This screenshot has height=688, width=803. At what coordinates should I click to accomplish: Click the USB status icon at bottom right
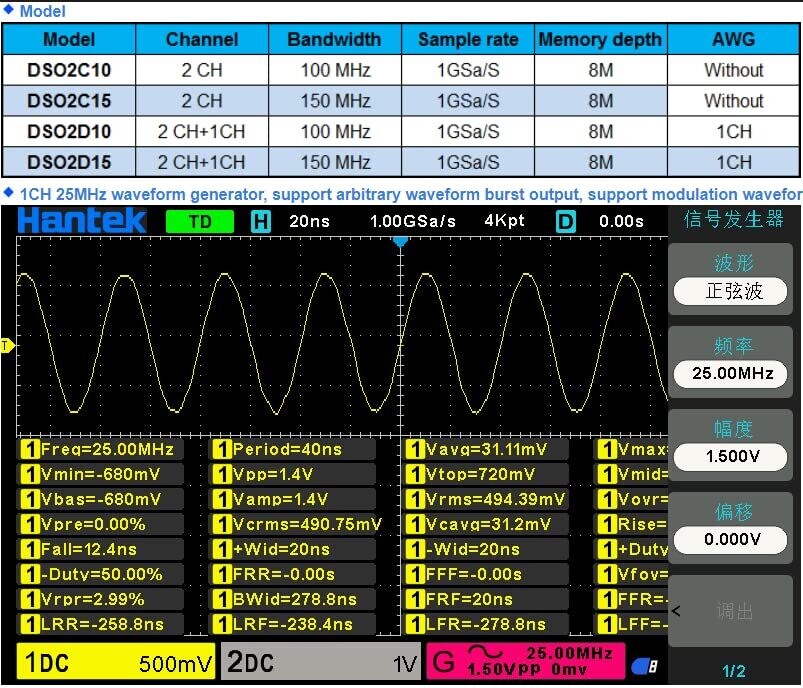click(x=644, y=665)
